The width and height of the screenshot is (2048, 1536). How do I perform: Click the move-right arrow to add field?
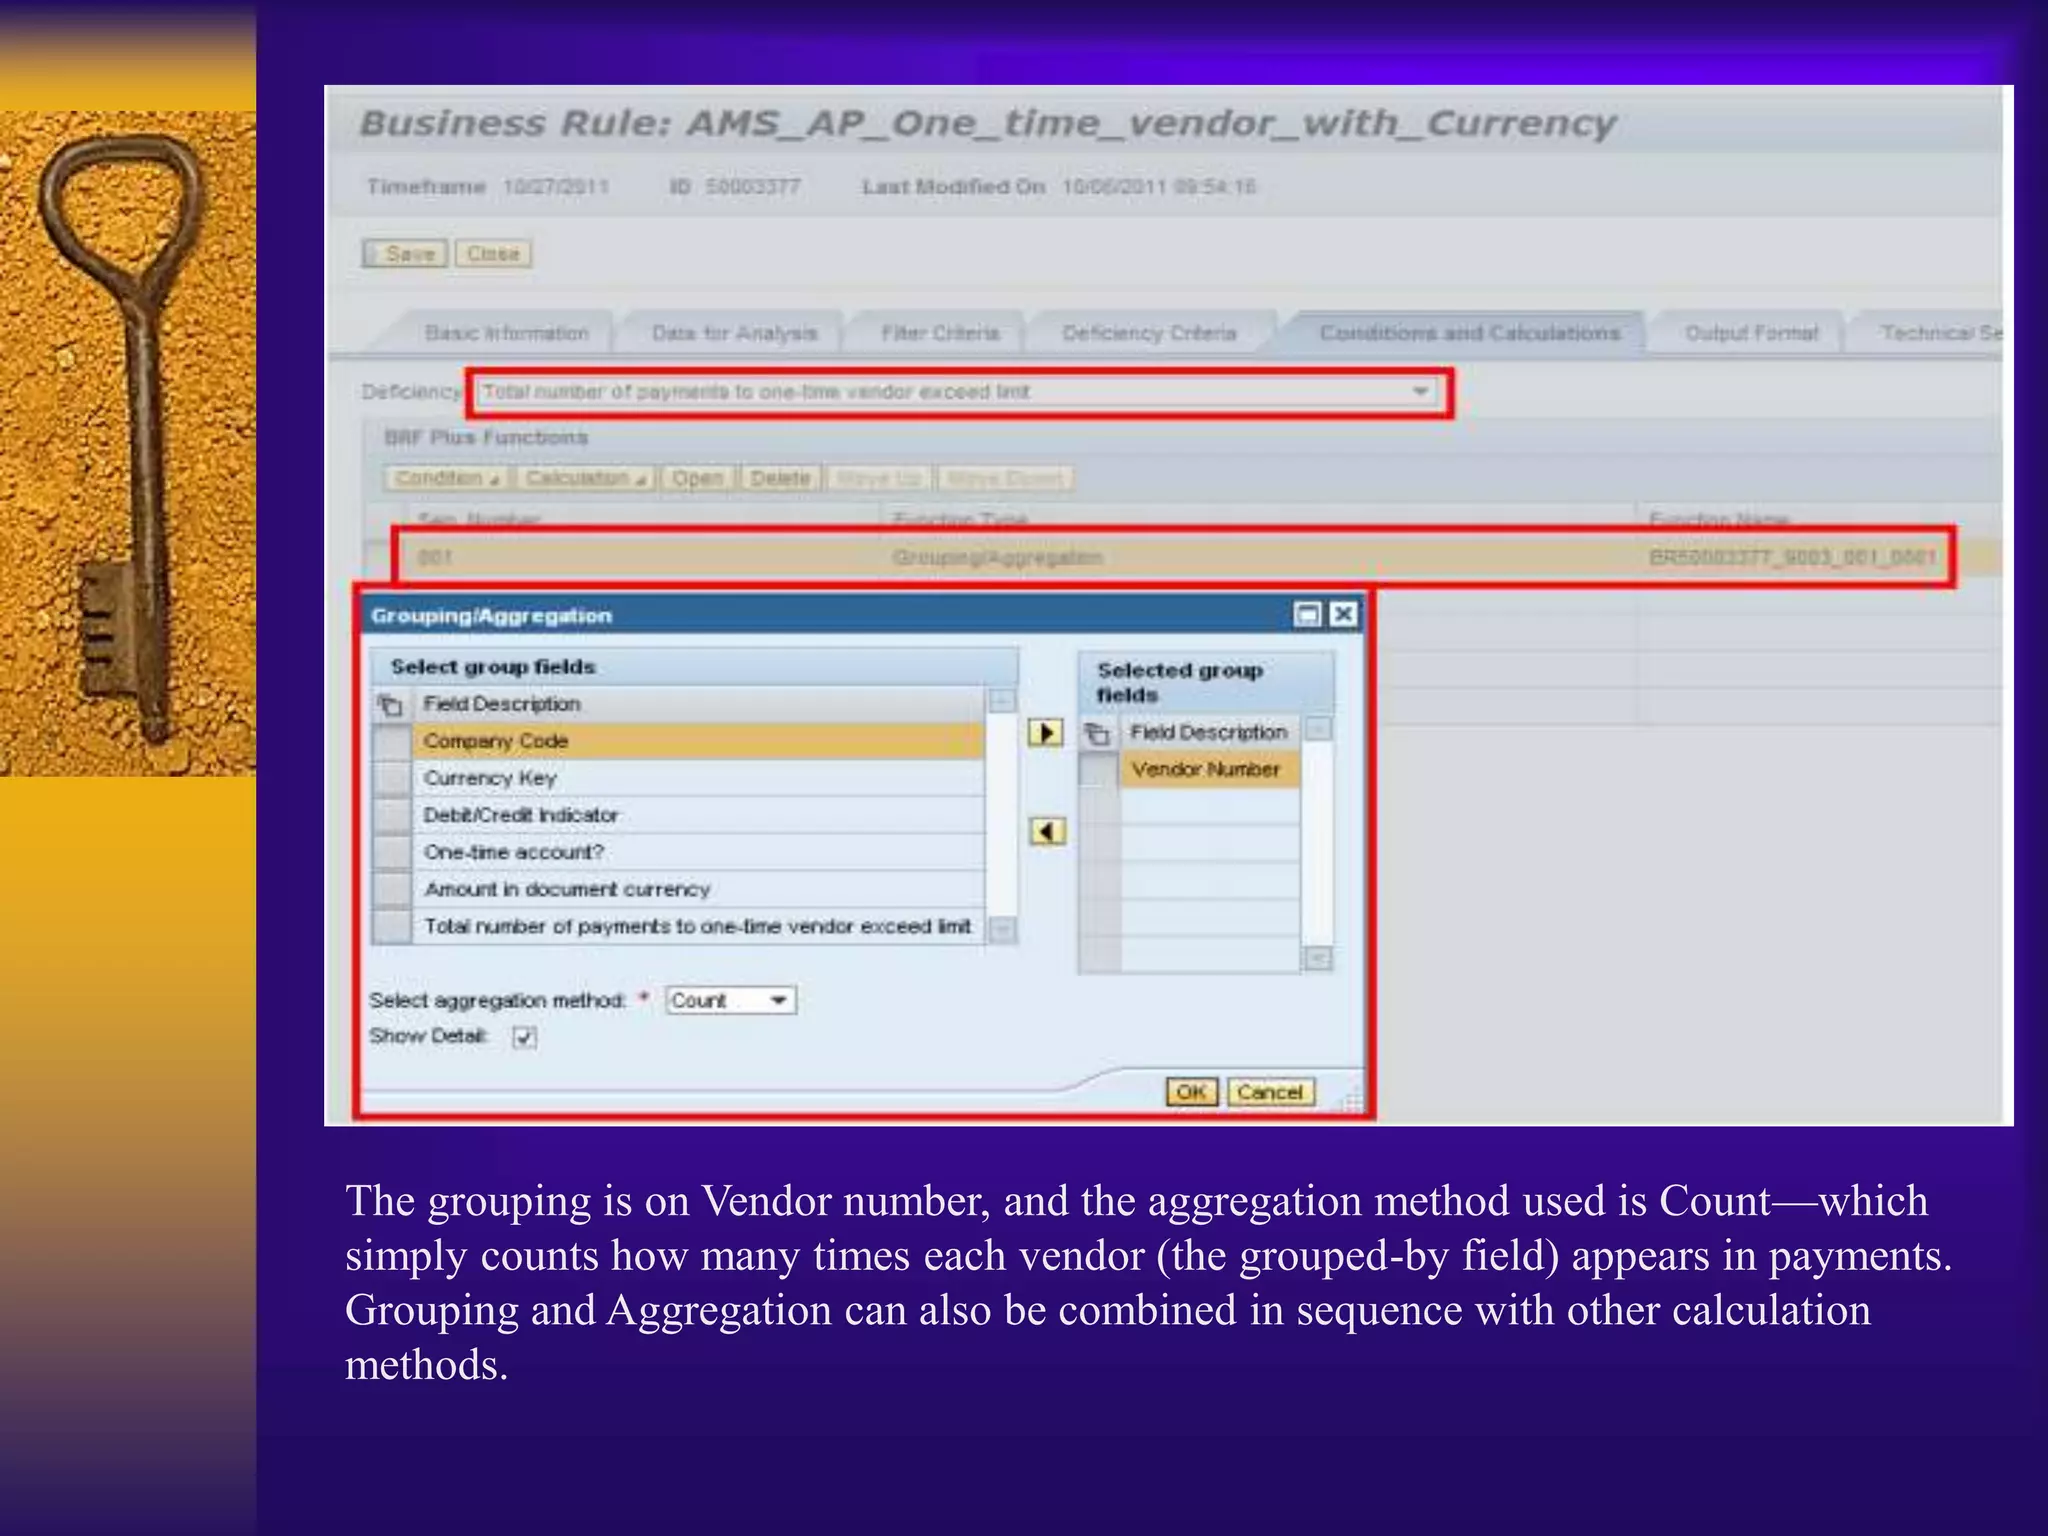click(x=1045, y=733)
